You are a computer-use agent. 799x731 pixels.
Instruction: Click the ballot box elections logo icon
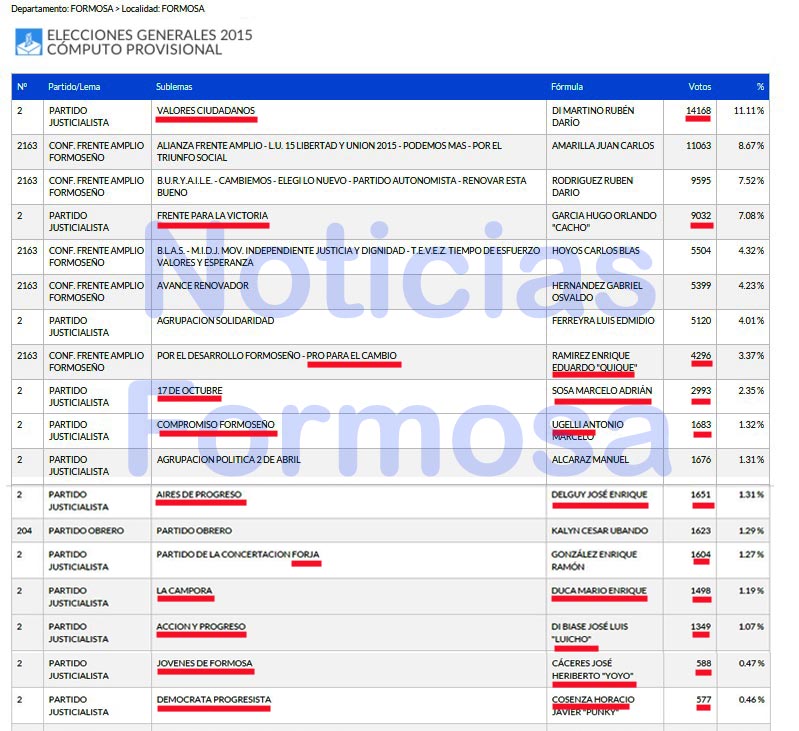point(29,42)
